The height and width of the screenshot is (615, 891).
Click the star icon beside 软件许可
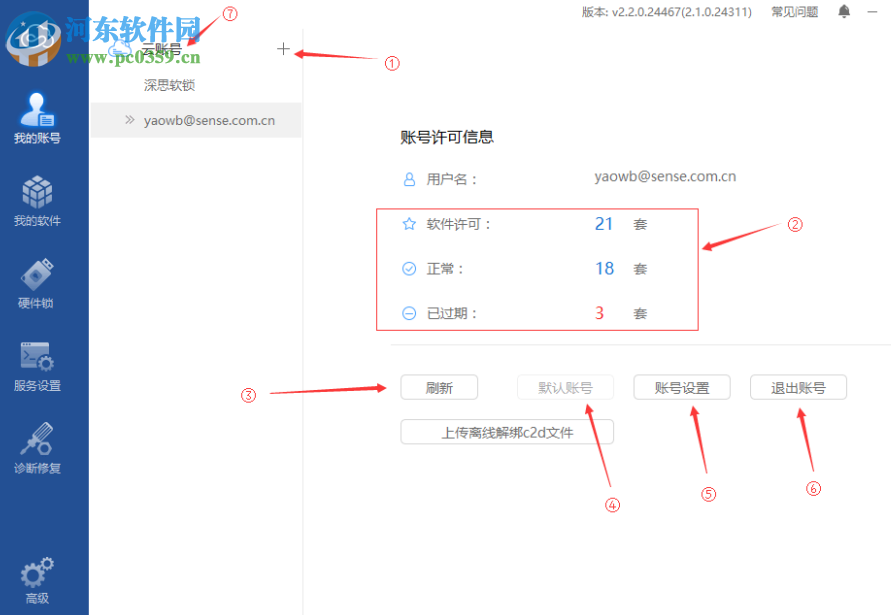(x=408, y=224)
